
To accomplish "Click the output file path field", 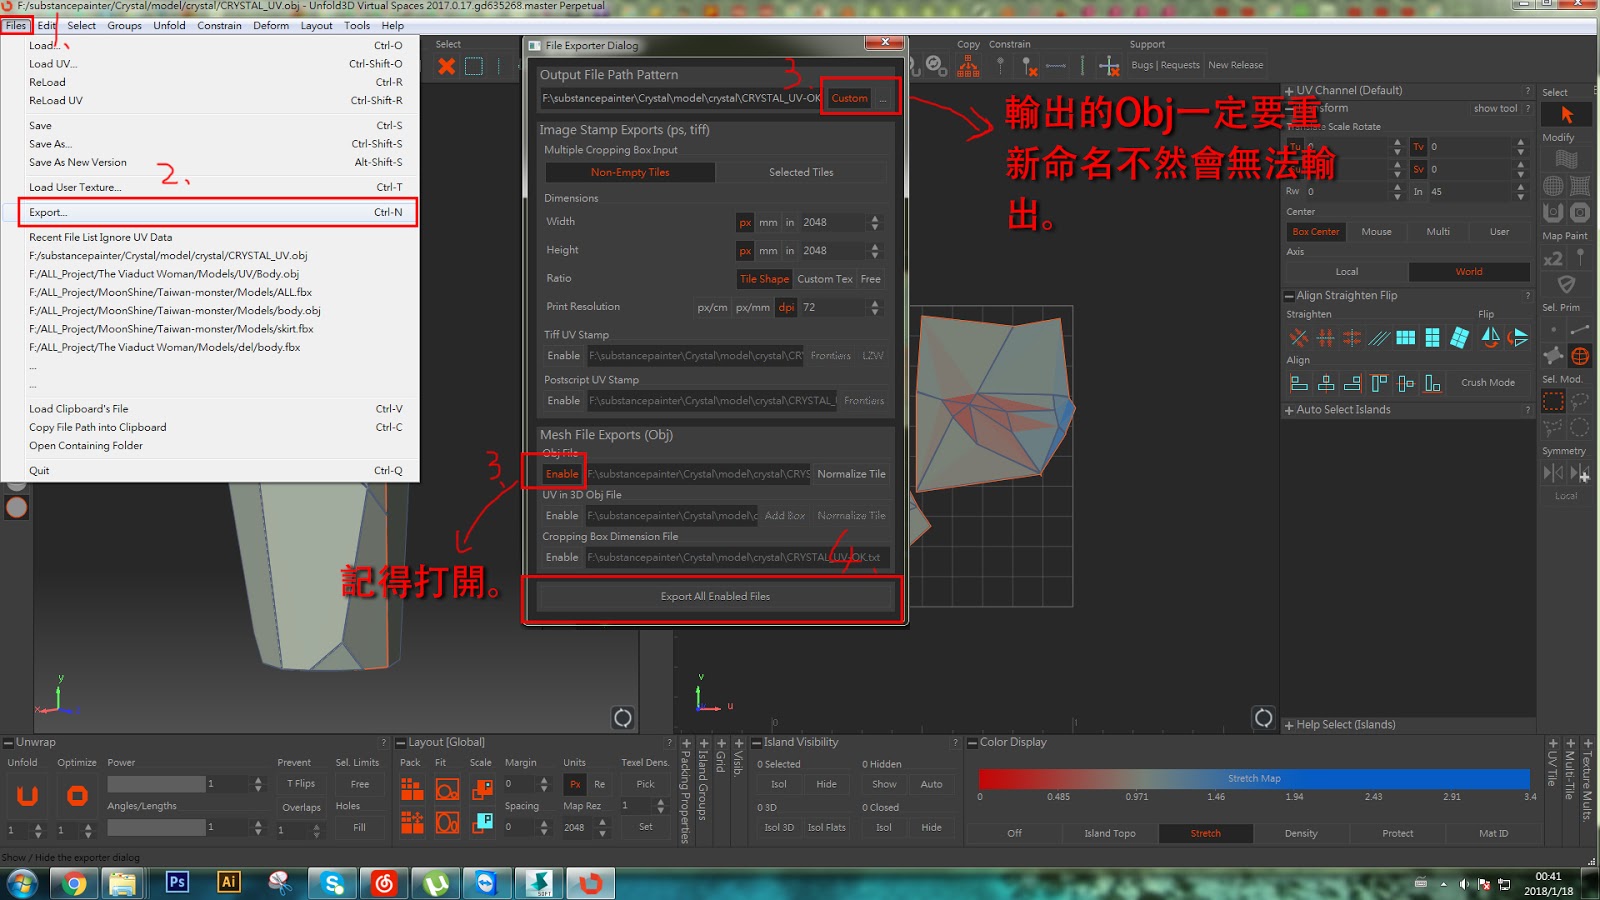I will click(x=681, y=98).
